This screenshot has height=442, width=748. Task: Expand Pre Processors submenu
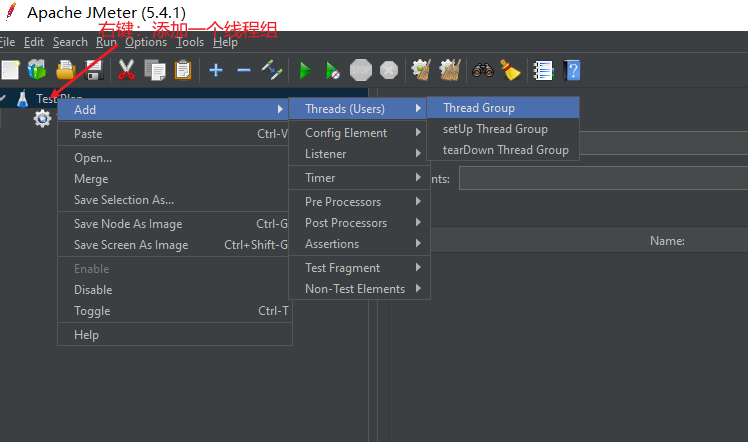(x=359, y=202)
